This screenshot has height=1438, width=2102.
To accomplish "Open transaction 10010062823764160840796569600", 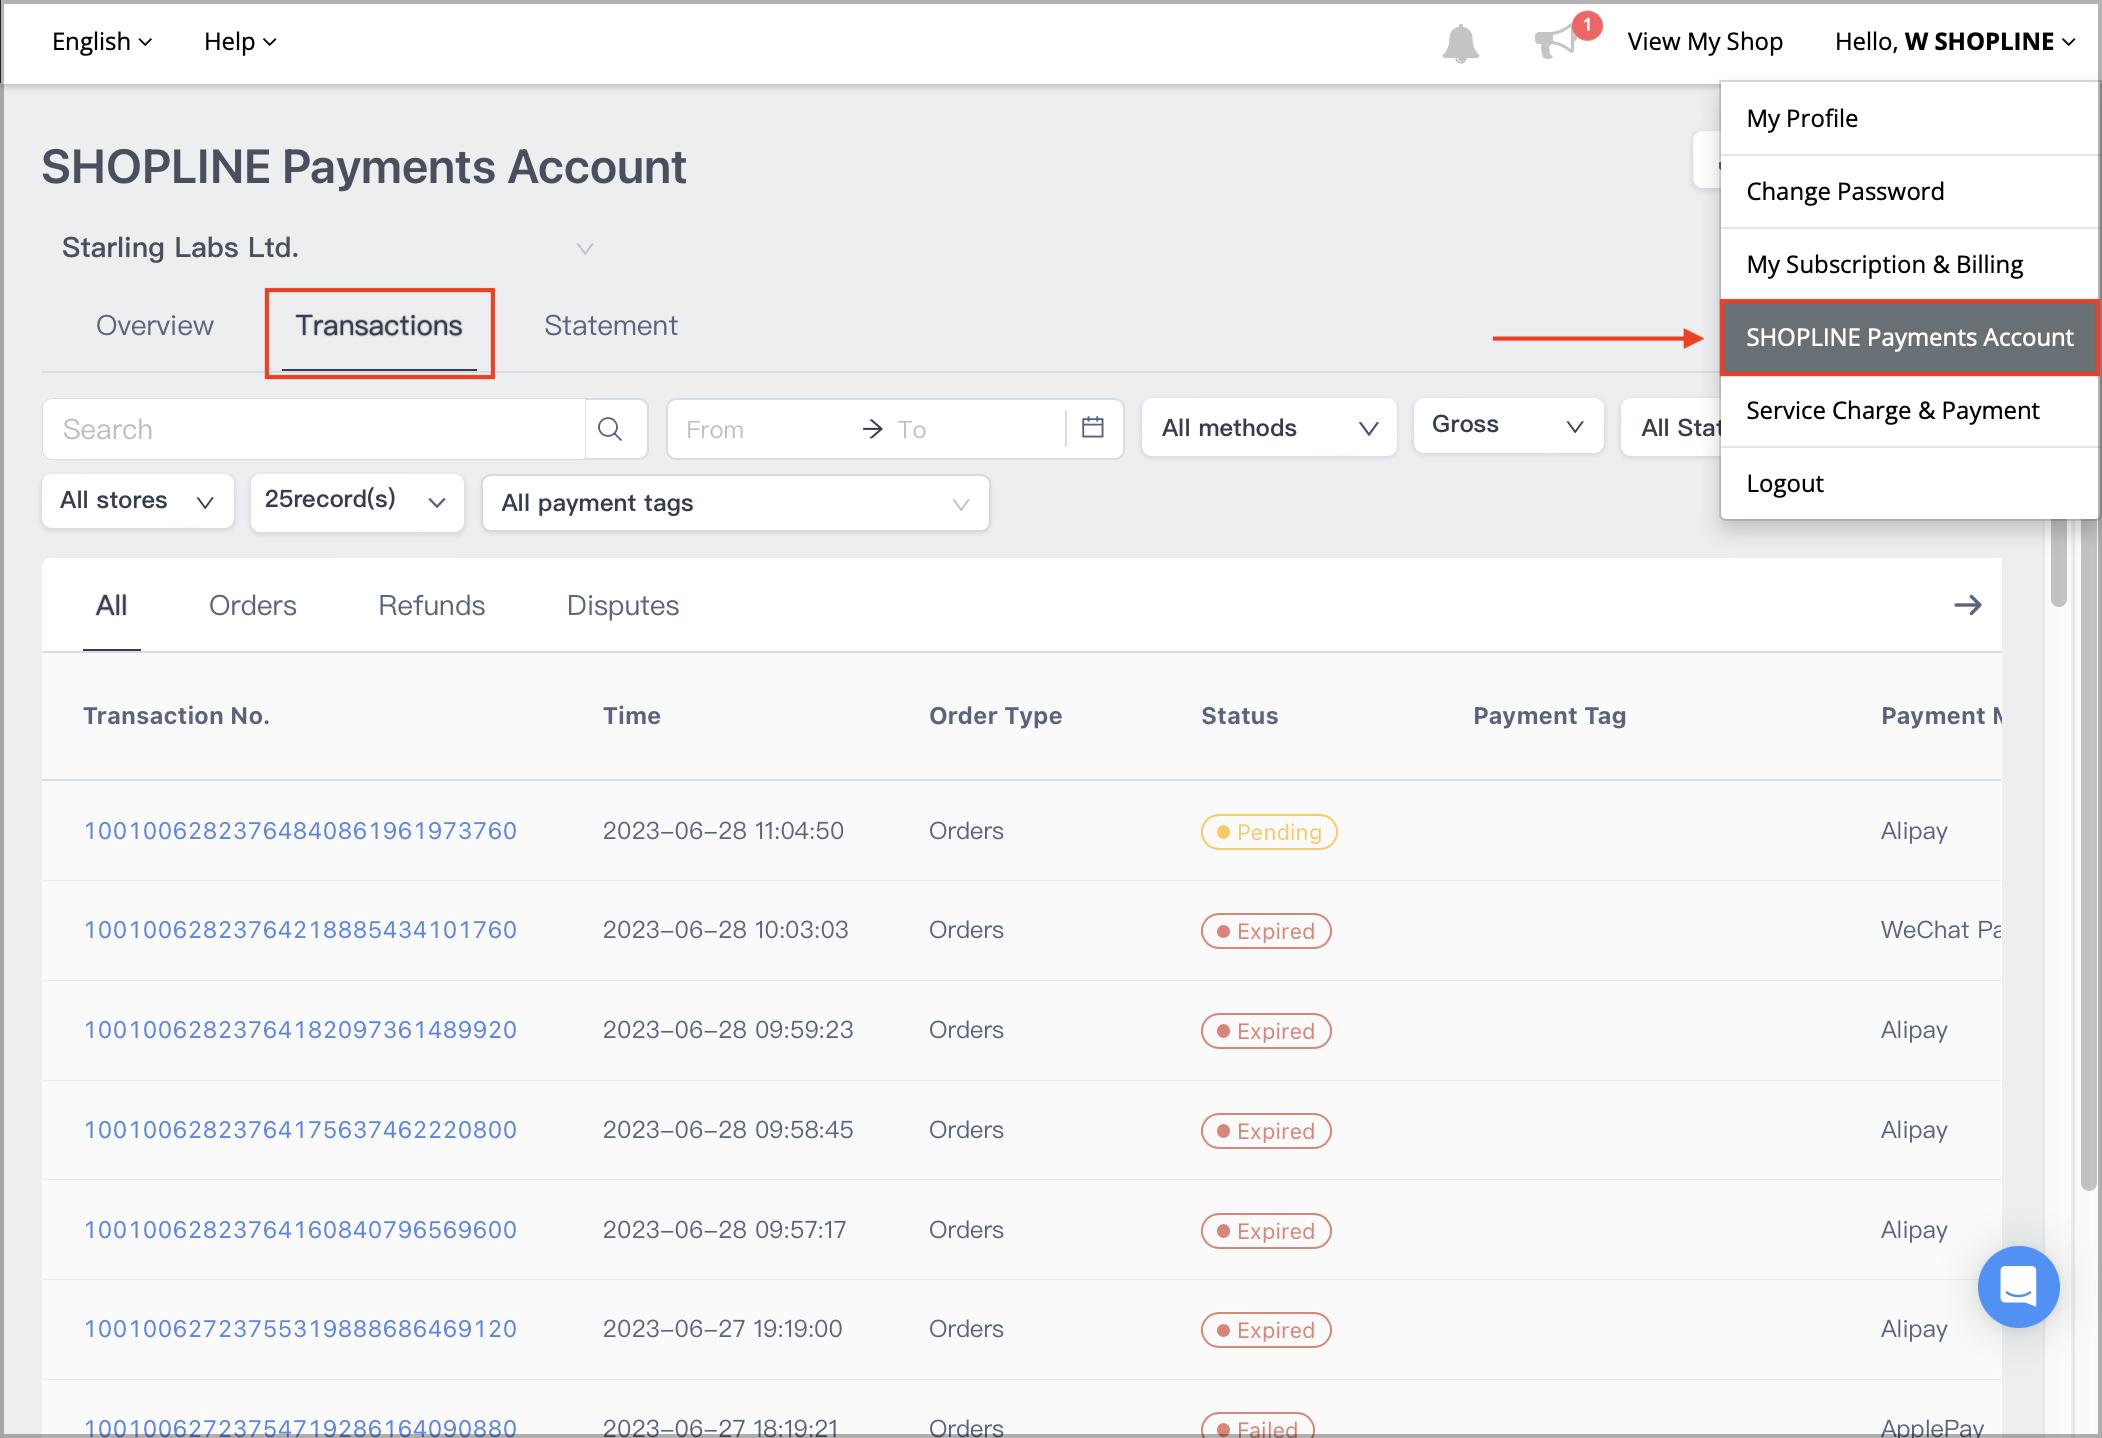I will point(300,1230).
